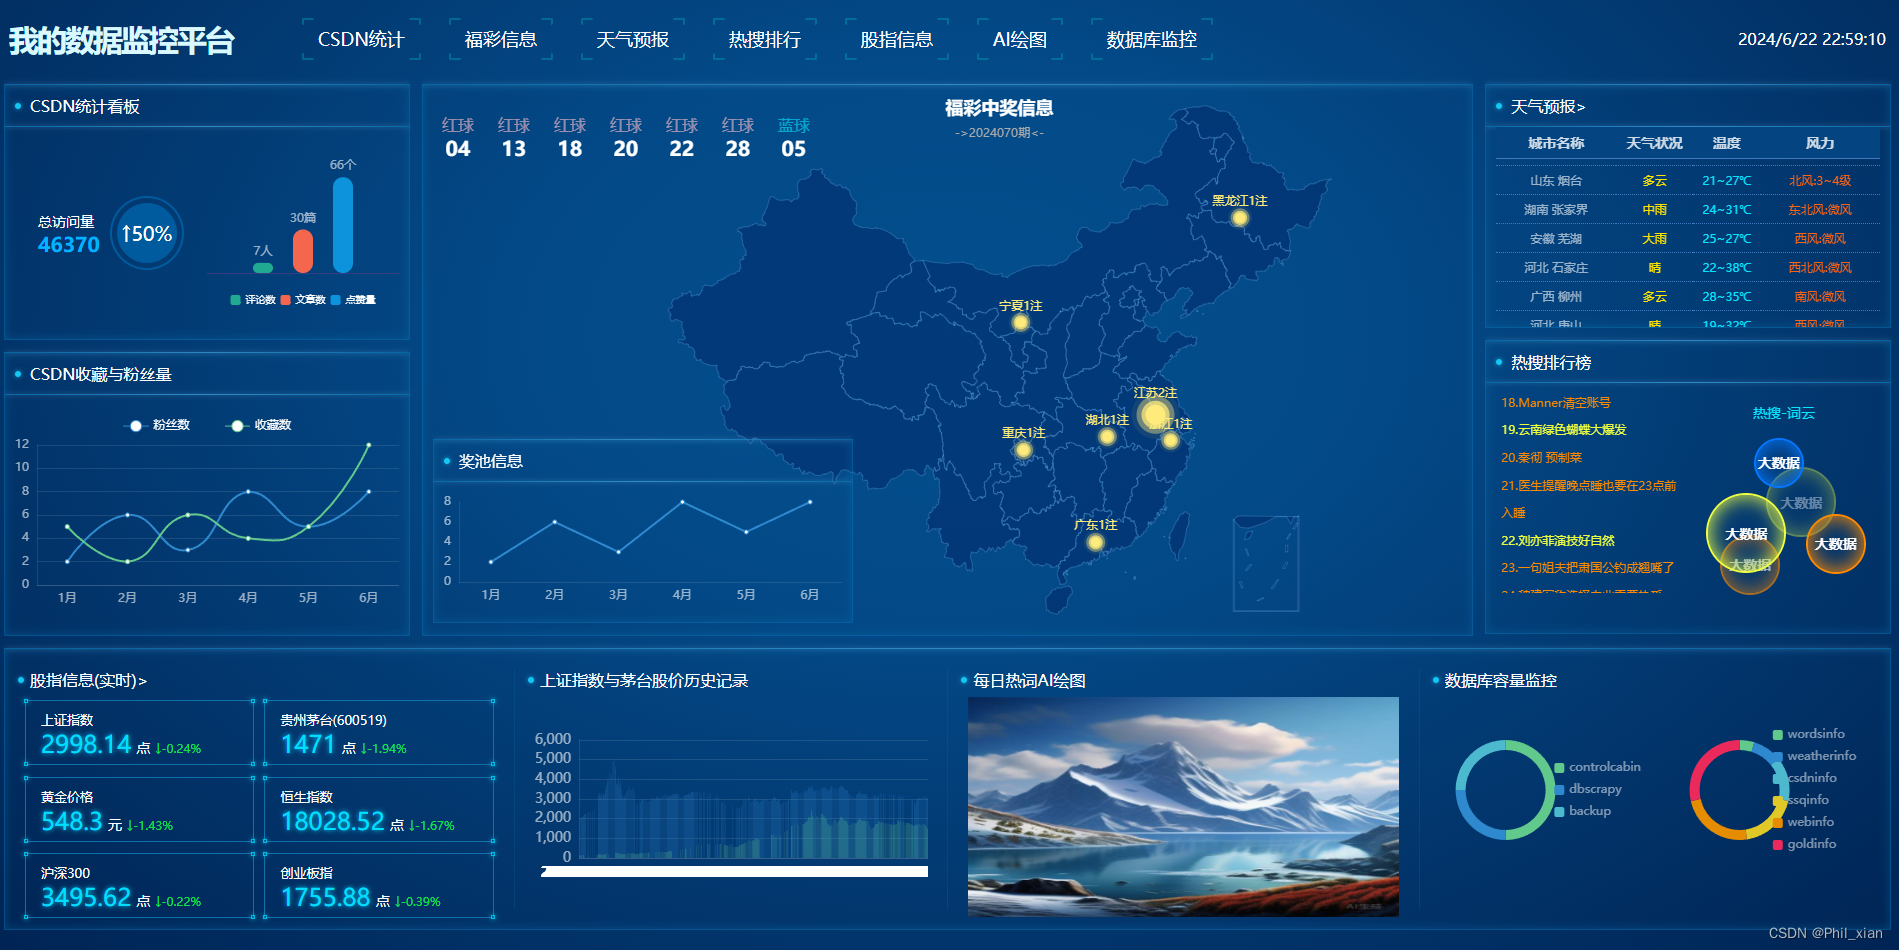
Task: Open hot search 19.云南绿色蝴蝶大爆发
Action: click(1564, 430)
